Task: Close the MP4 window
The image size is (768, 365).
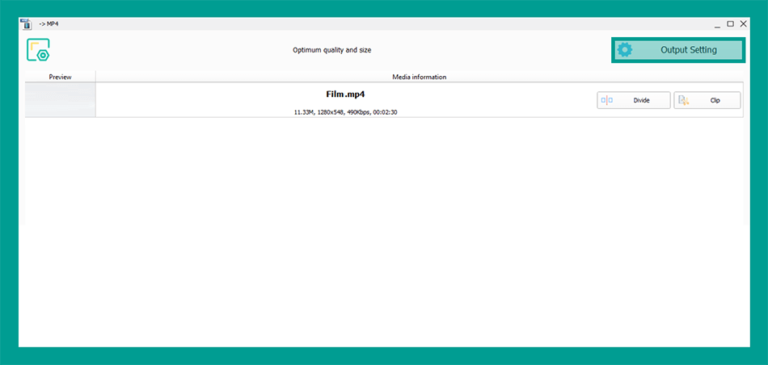Action: (743, 24)
